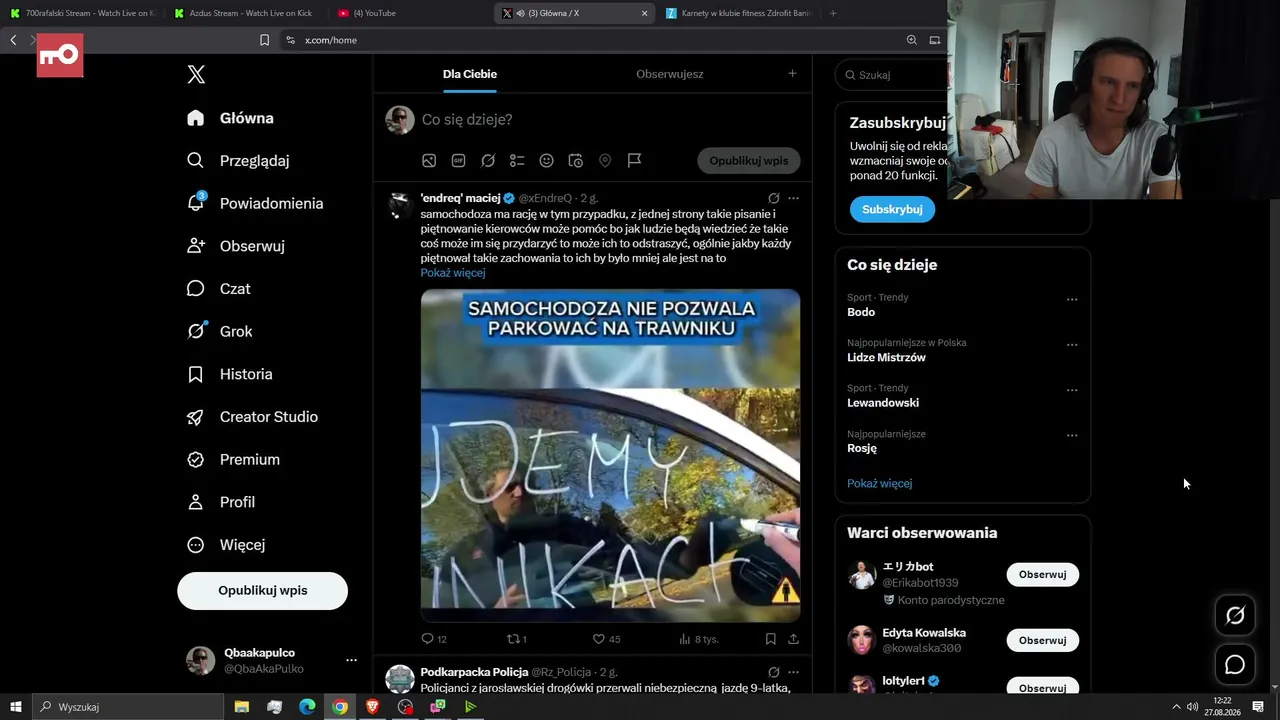
Task: Open the Lidze Mistrzów trend
Action: (886, 358)
